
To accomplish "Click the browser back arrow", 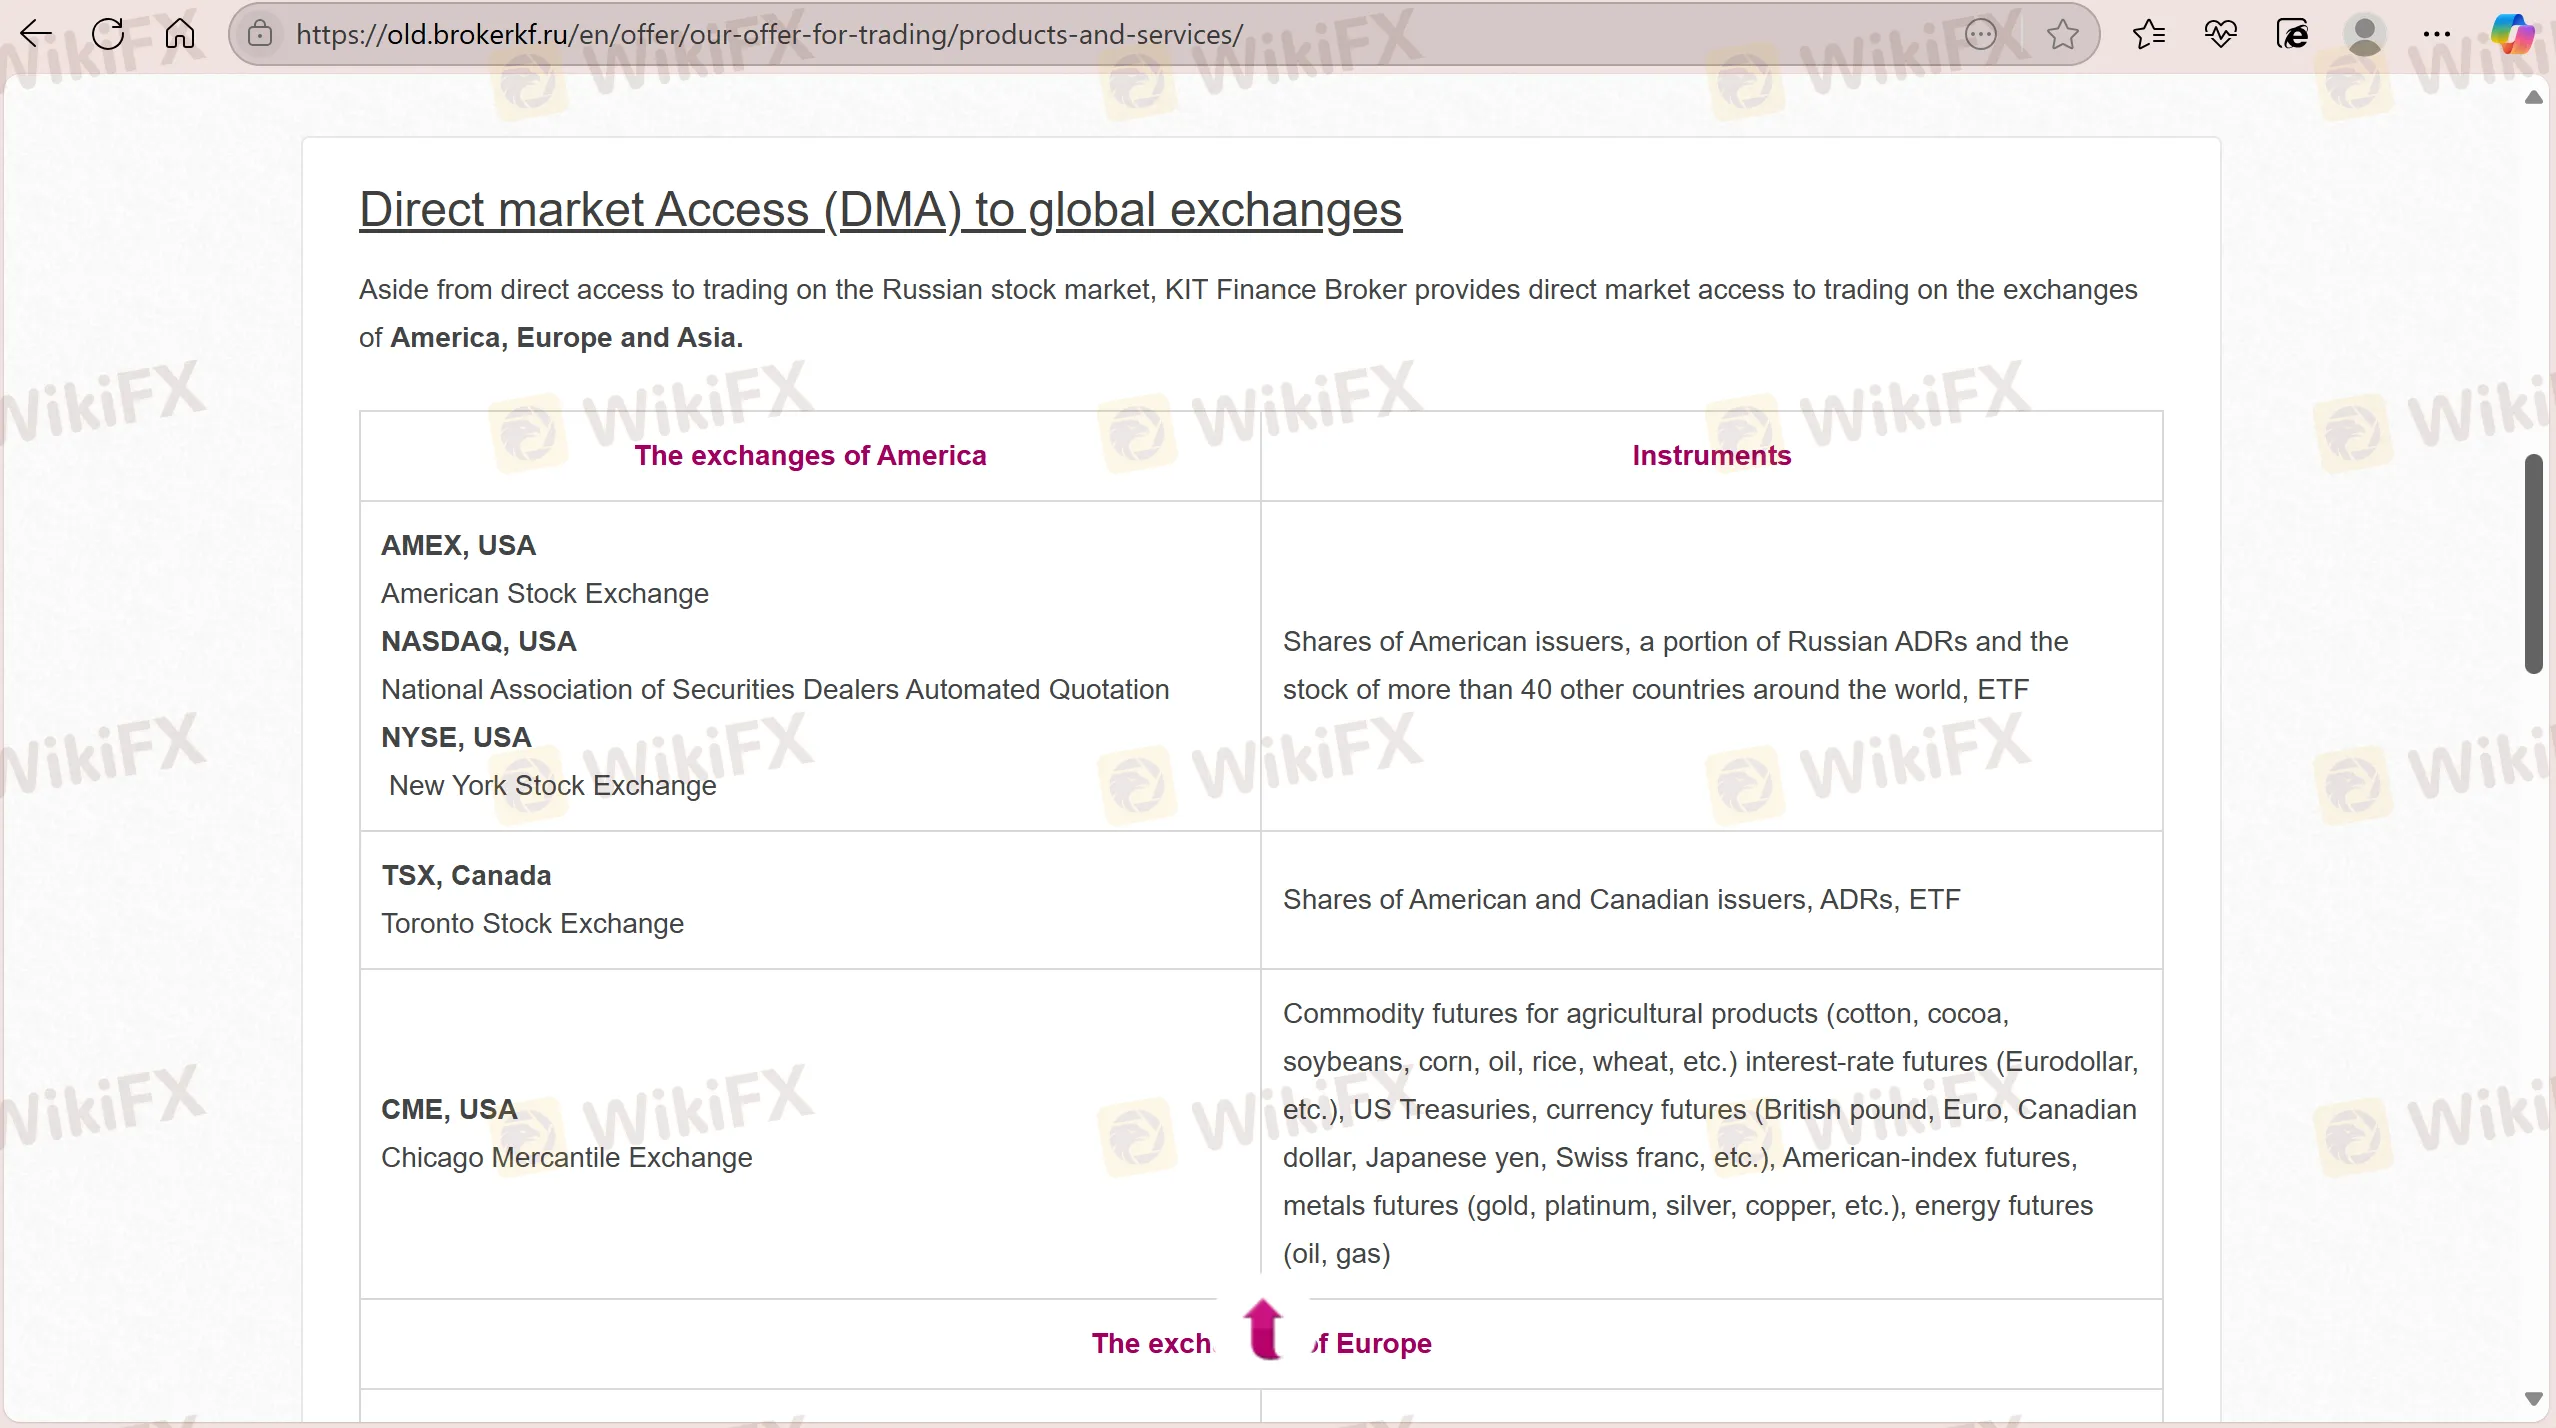I will pos(36,34).
